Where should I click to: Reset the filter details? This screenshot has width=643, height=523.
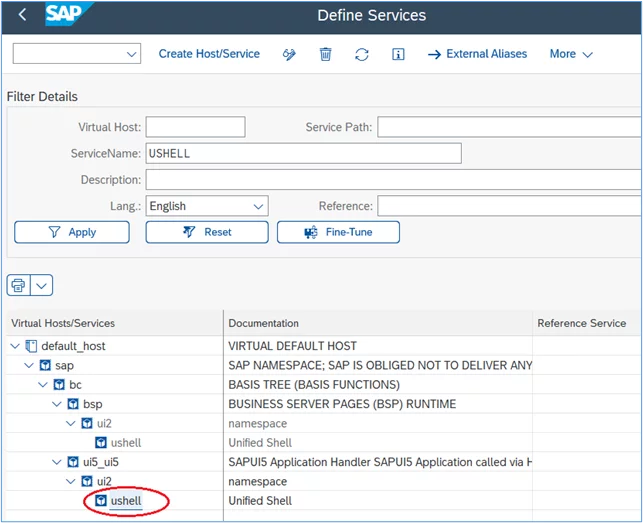tap(207, 232)
